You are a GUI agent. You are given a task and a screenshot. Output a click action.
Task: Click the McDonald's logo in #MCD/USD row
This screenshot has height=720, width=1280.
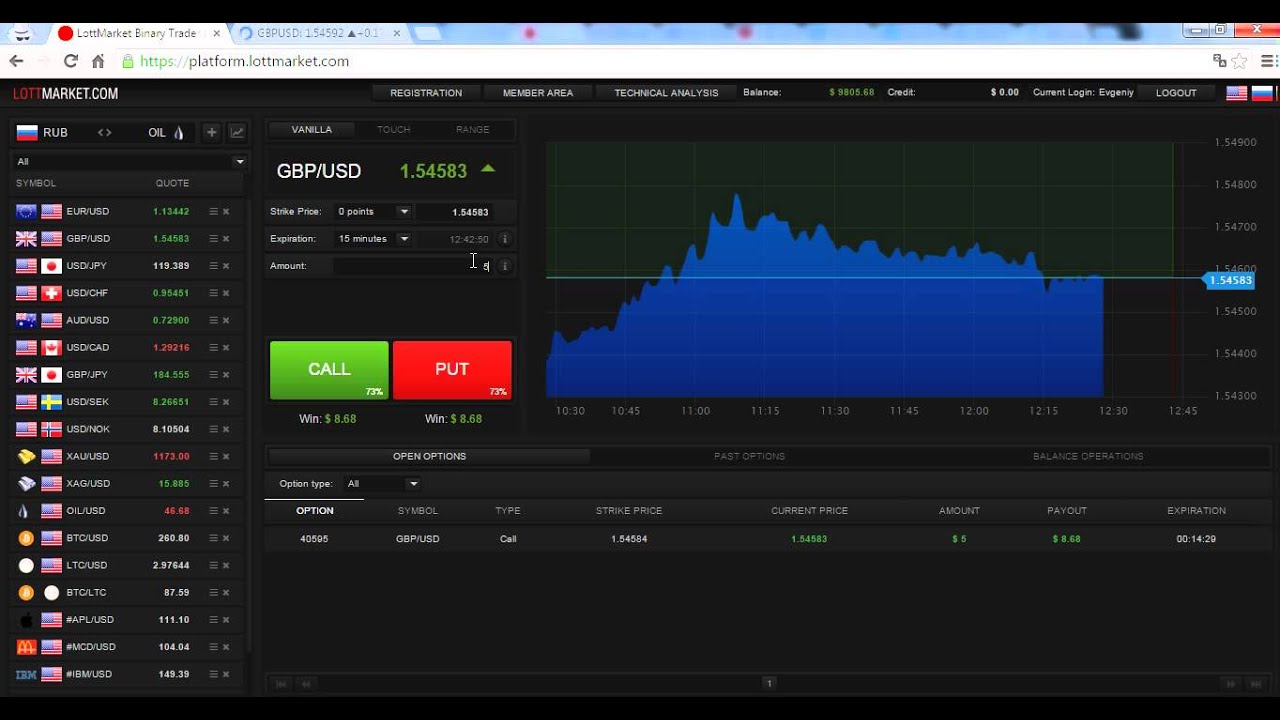(27, 647)
